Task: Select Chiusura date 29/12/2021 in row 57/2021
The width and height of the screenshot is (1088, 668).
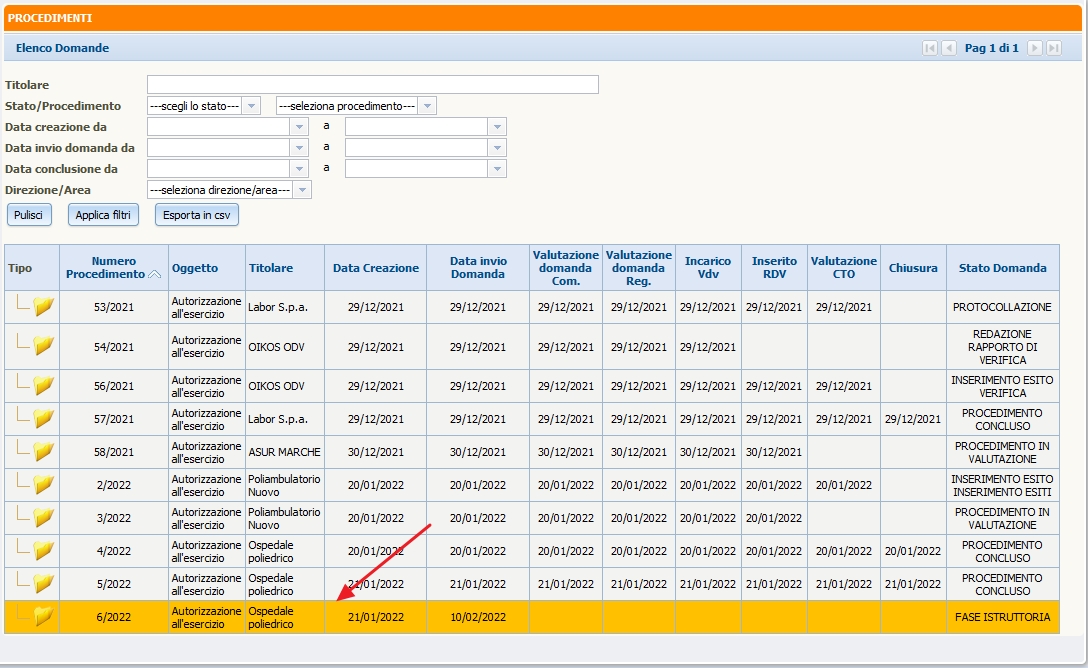Action: click(913, 419)
